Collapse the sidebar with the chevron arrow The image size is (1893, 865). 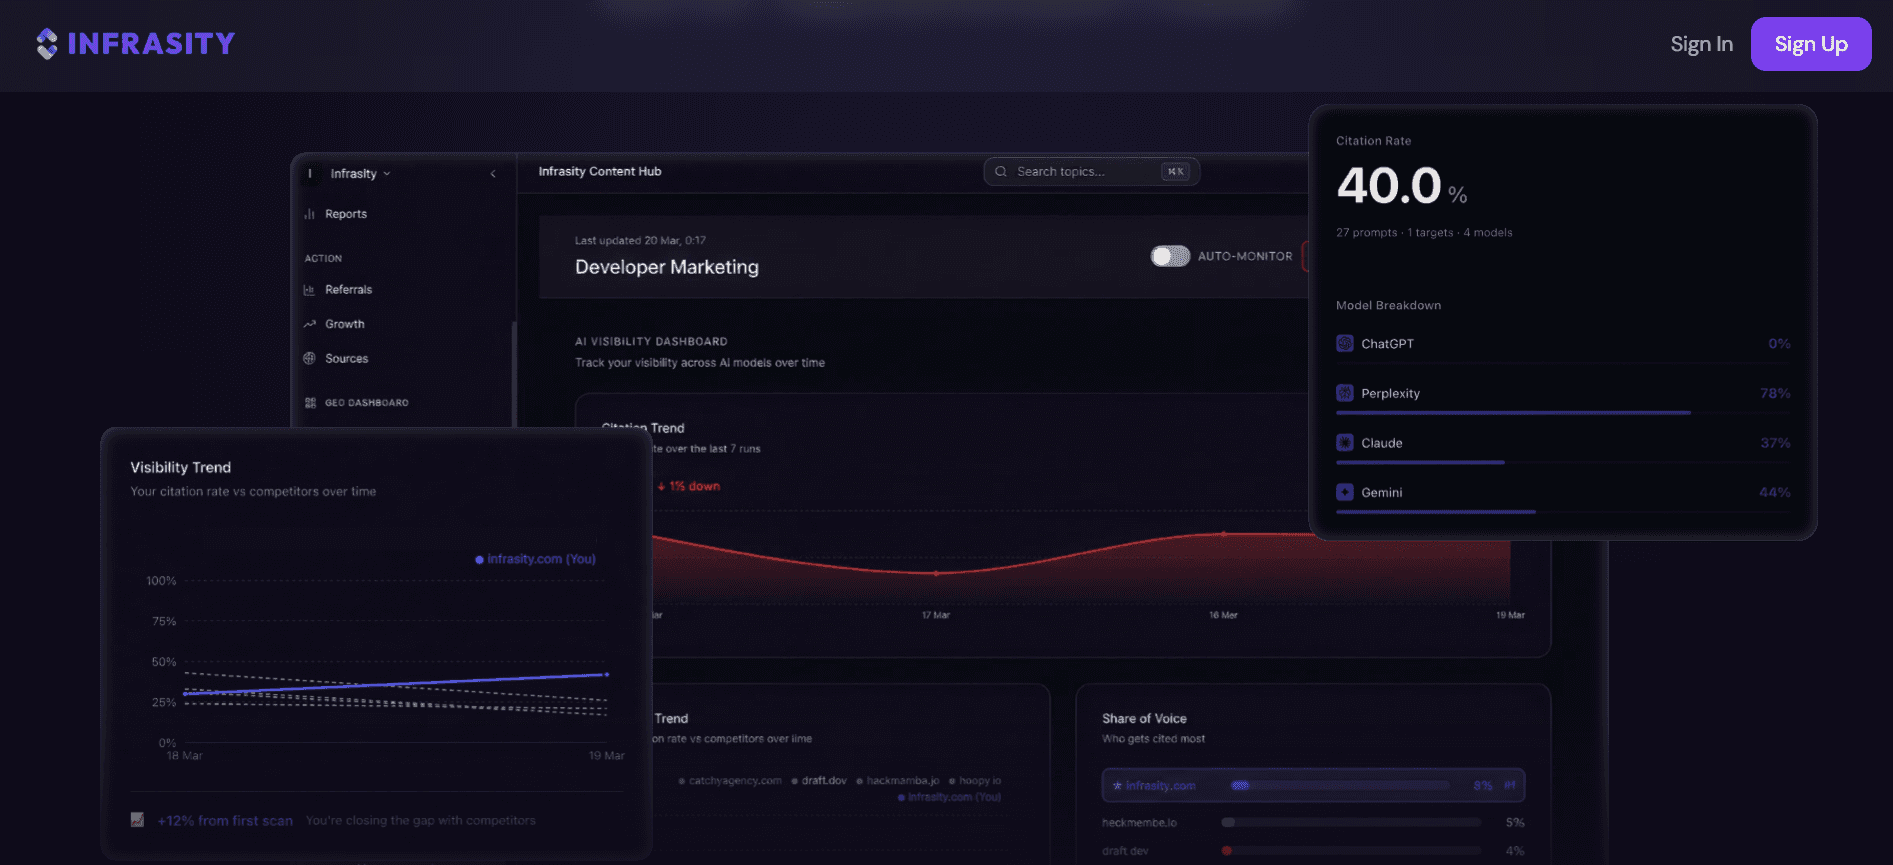[x=493, y=174]
